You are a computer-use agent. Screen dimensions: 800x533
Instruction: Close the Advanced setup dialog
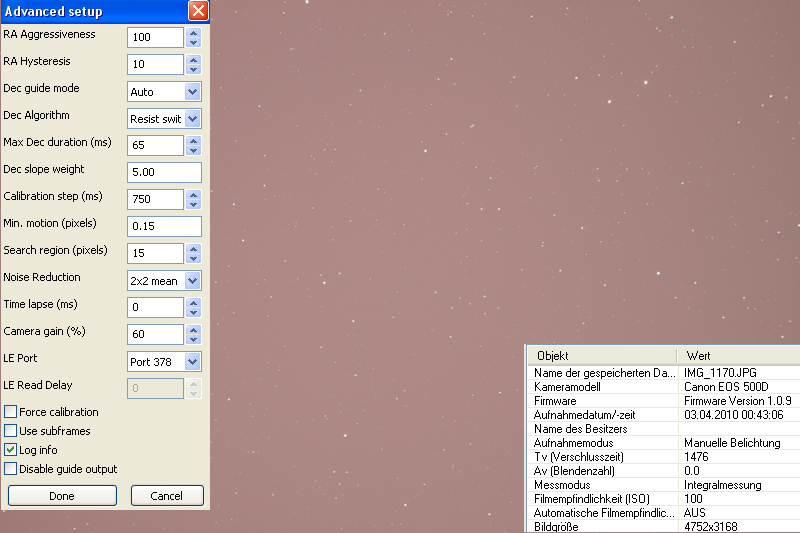198,11
